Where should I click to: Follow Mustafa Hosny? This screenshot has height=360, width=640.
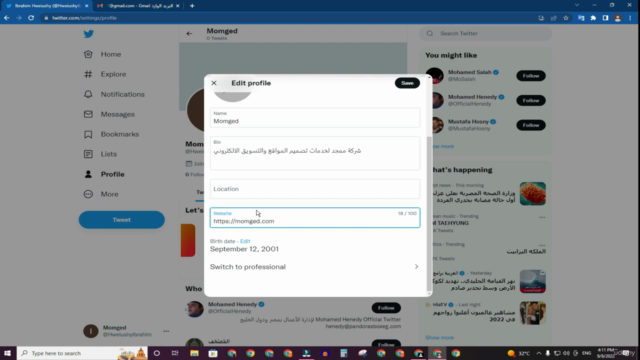pos(531,125)
